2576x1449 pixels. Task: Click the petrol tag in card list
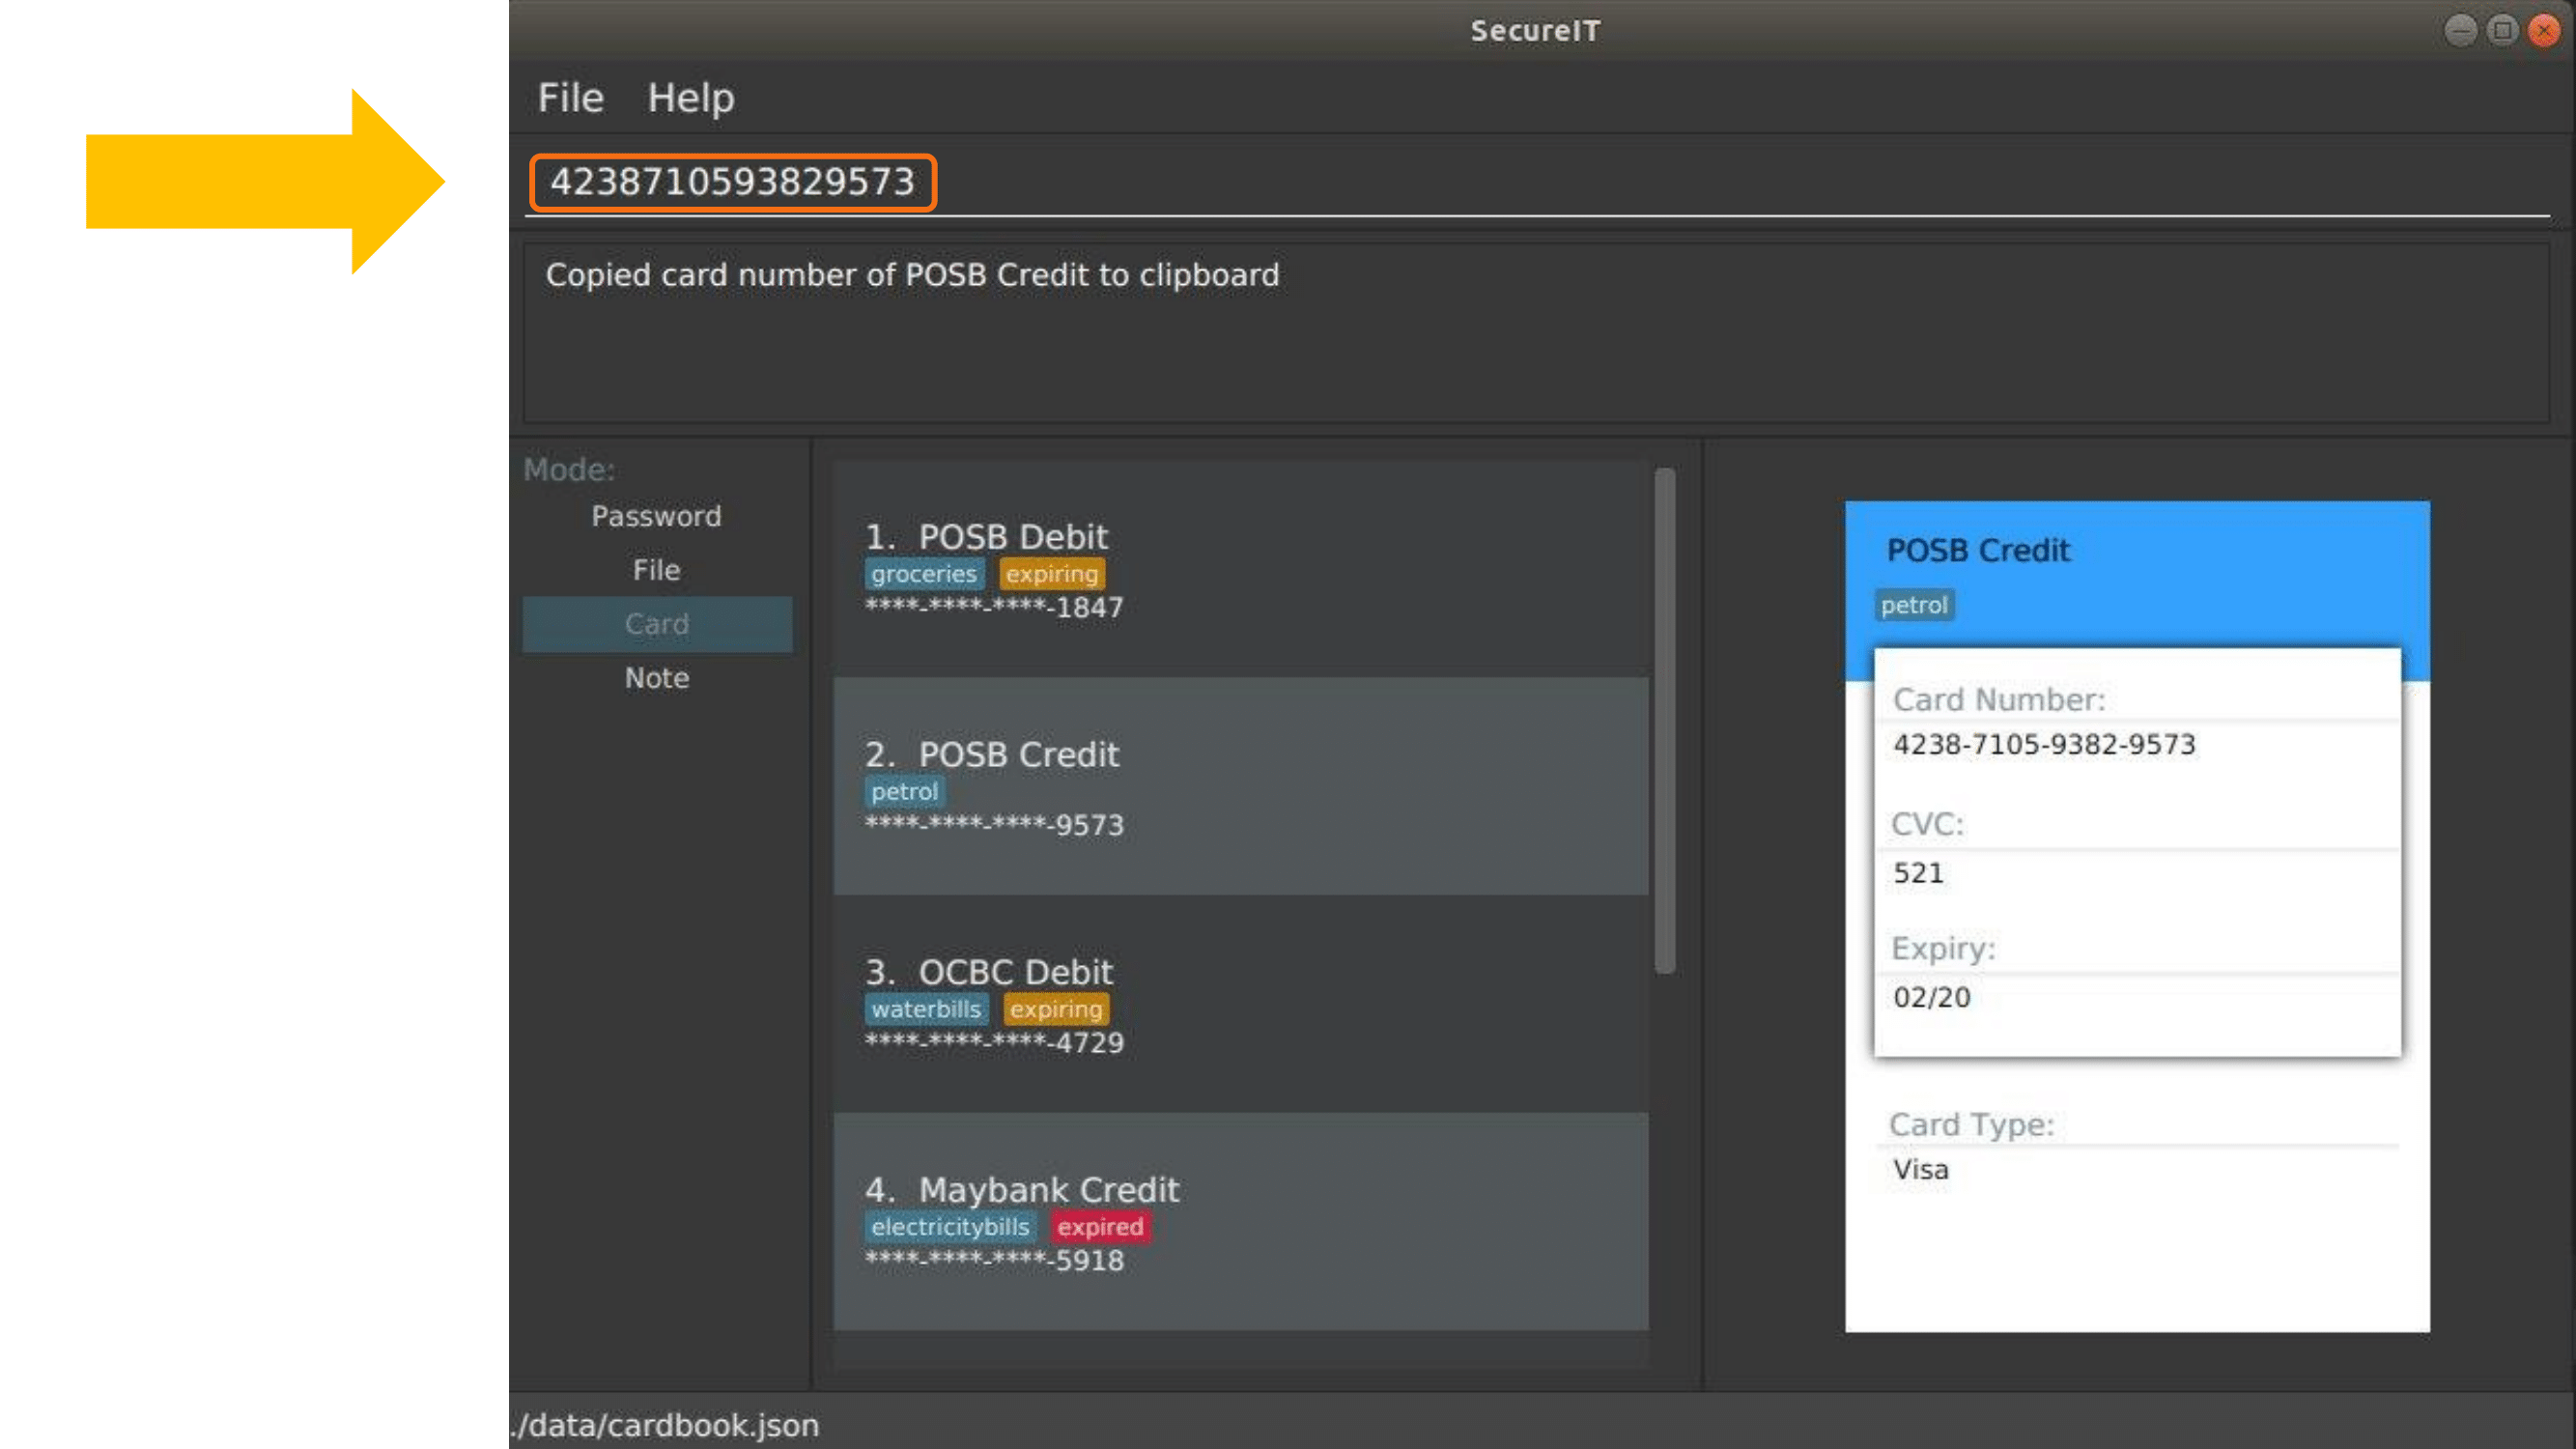pos(904,792)
